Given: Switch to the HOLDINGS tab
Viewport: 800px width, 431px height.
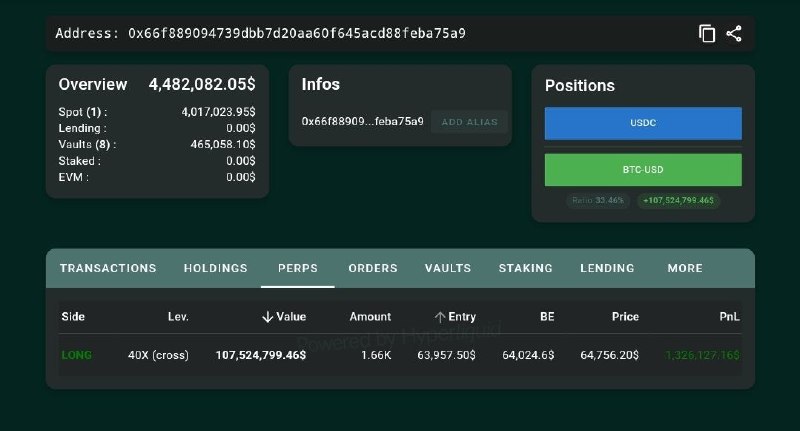Looking at the screenshot, I should [x=215, y=268].
